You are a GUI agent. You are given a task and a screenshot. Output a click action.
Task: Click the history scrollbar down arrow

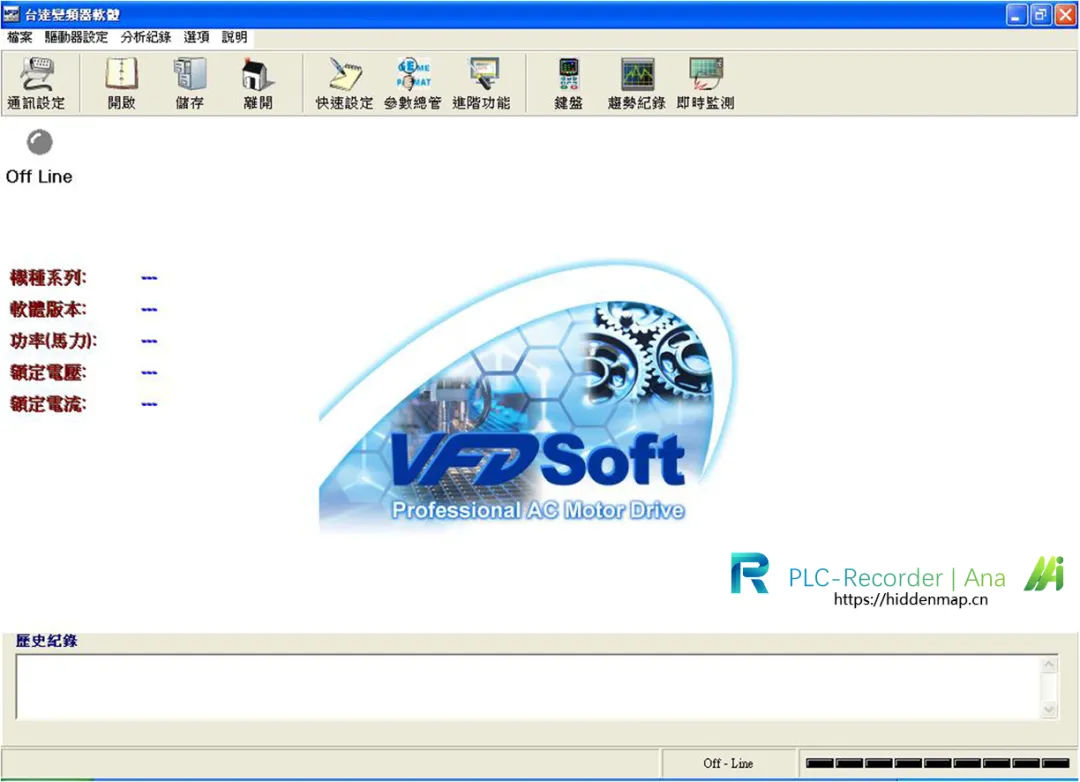[x=1049, y=710]
